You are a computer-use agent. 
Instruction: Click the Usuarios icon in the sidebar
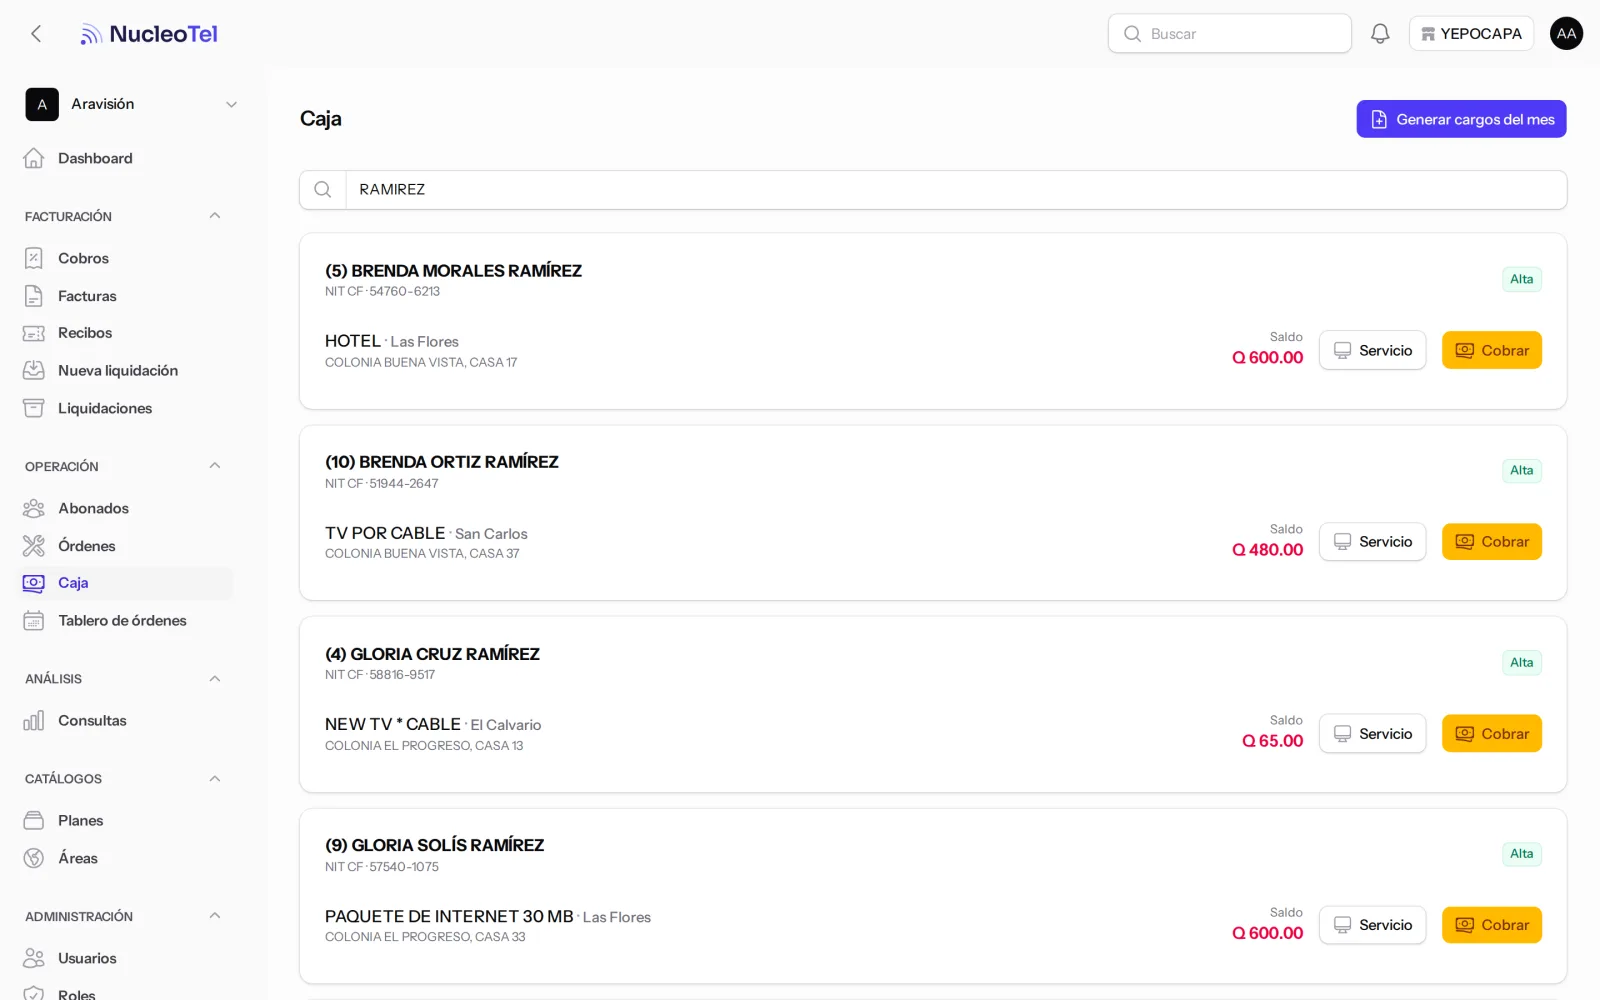pyautogui.click(x=34, y=958)
